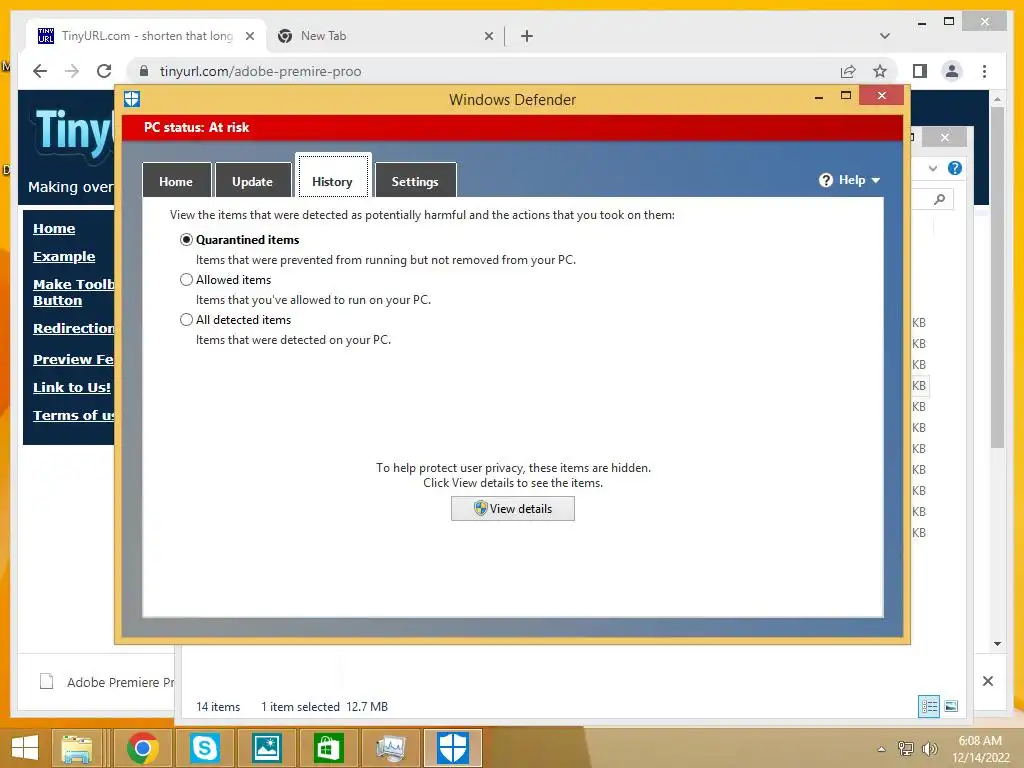Switch to the New Tab browser tab
This screenshot has width=1024, height=768.
[385, 36]
